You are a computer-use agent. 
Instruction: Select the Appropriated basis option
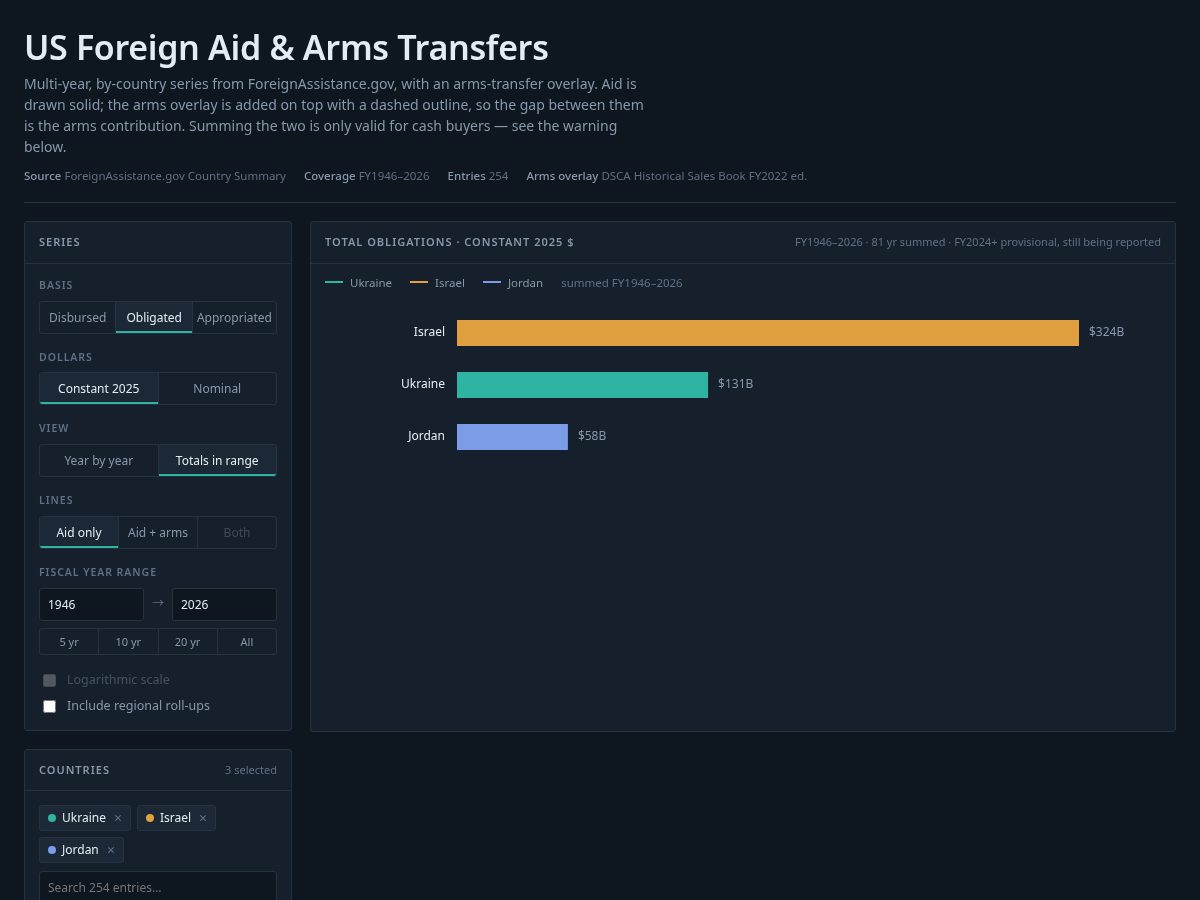coord(234,317)
